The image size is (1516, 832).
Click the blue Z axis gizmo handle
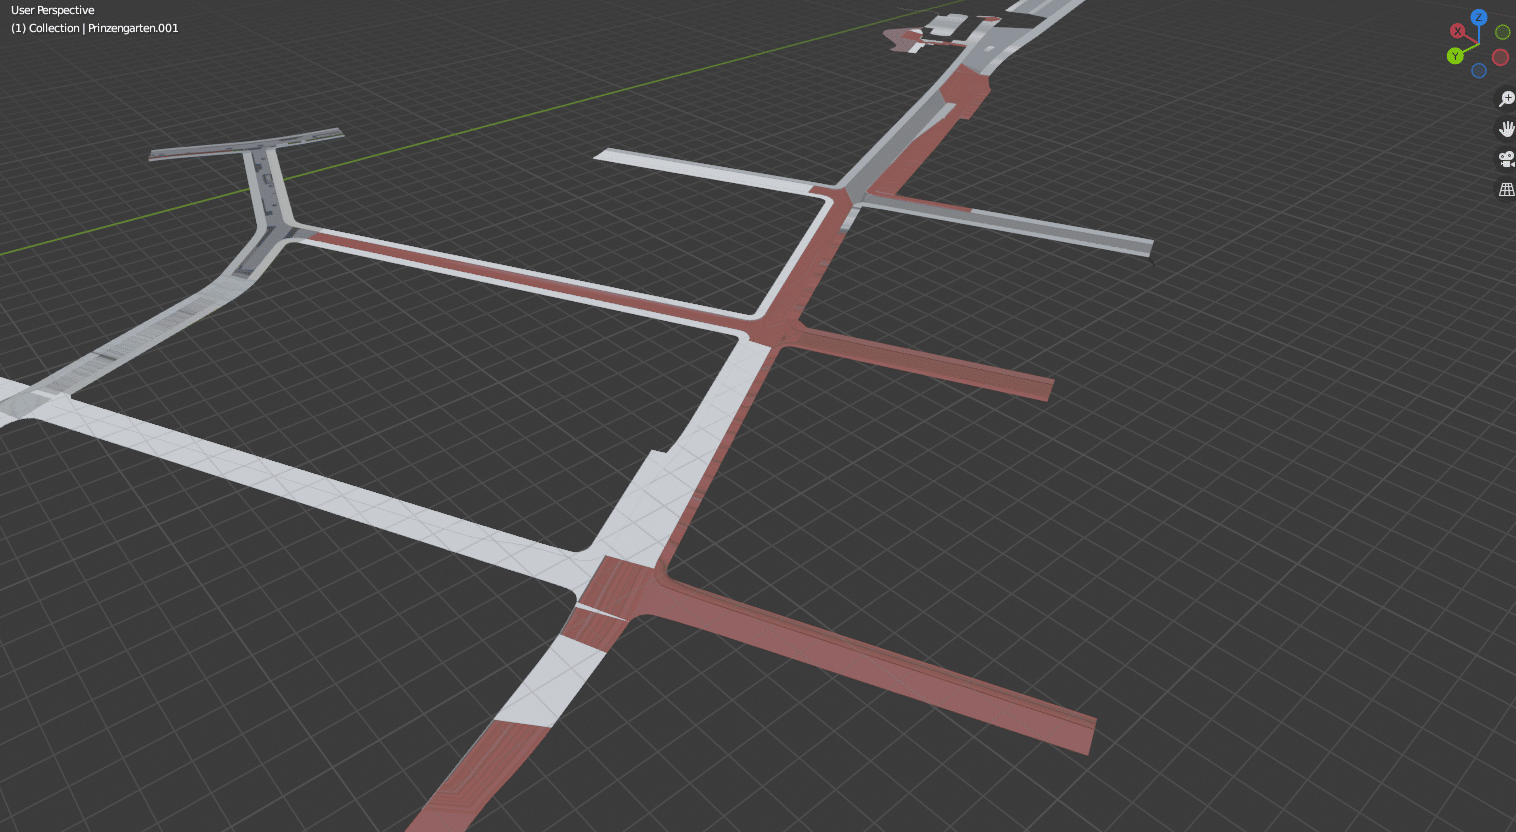click(1479, 17)
